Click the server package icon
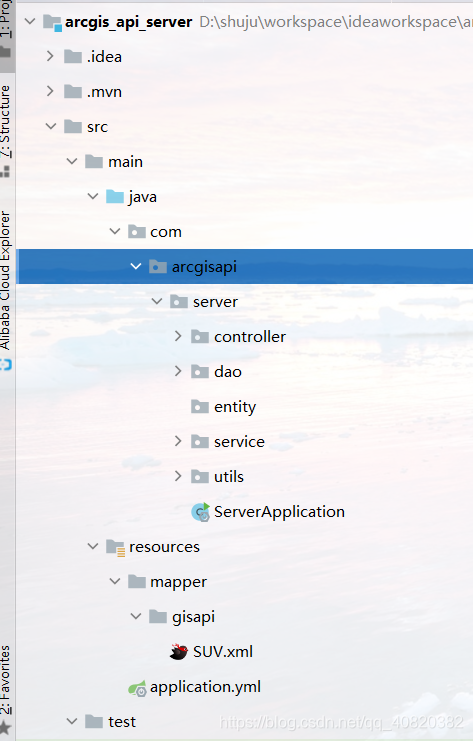 point(179,302)
